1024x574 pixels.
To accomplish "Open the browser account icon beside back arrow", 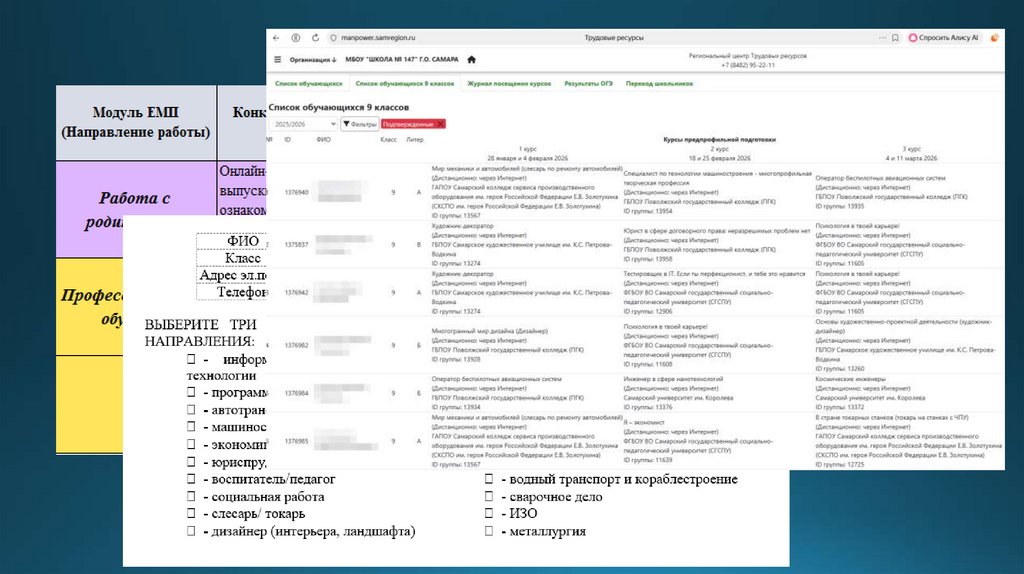I will coord(295,38).
